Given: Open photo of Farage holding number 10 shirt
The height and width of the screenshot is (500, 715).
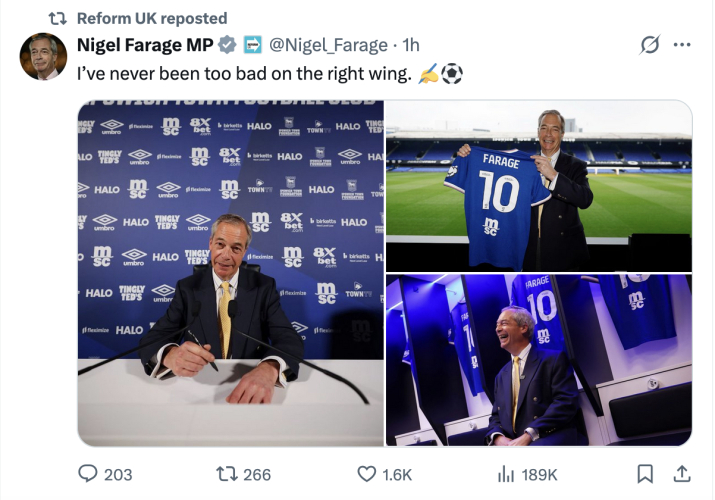Looking at the screenshot, I should pos(538,185).
